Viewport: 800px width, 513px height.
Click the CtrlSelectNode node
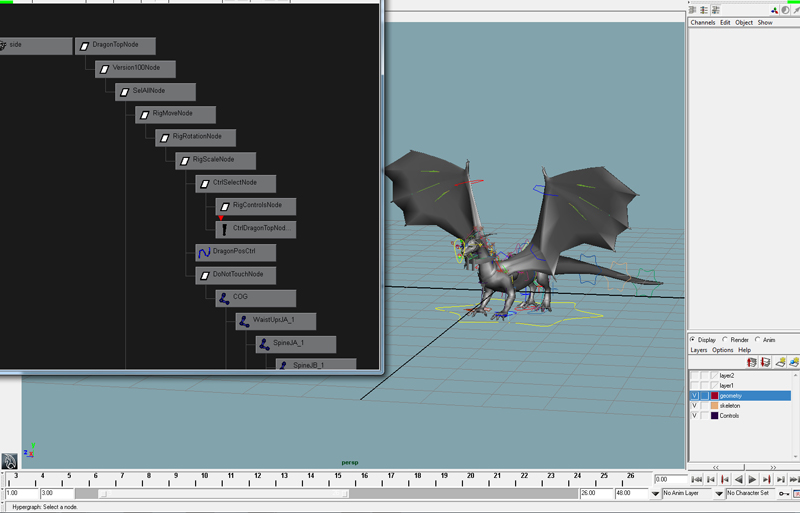pos(235,184)
